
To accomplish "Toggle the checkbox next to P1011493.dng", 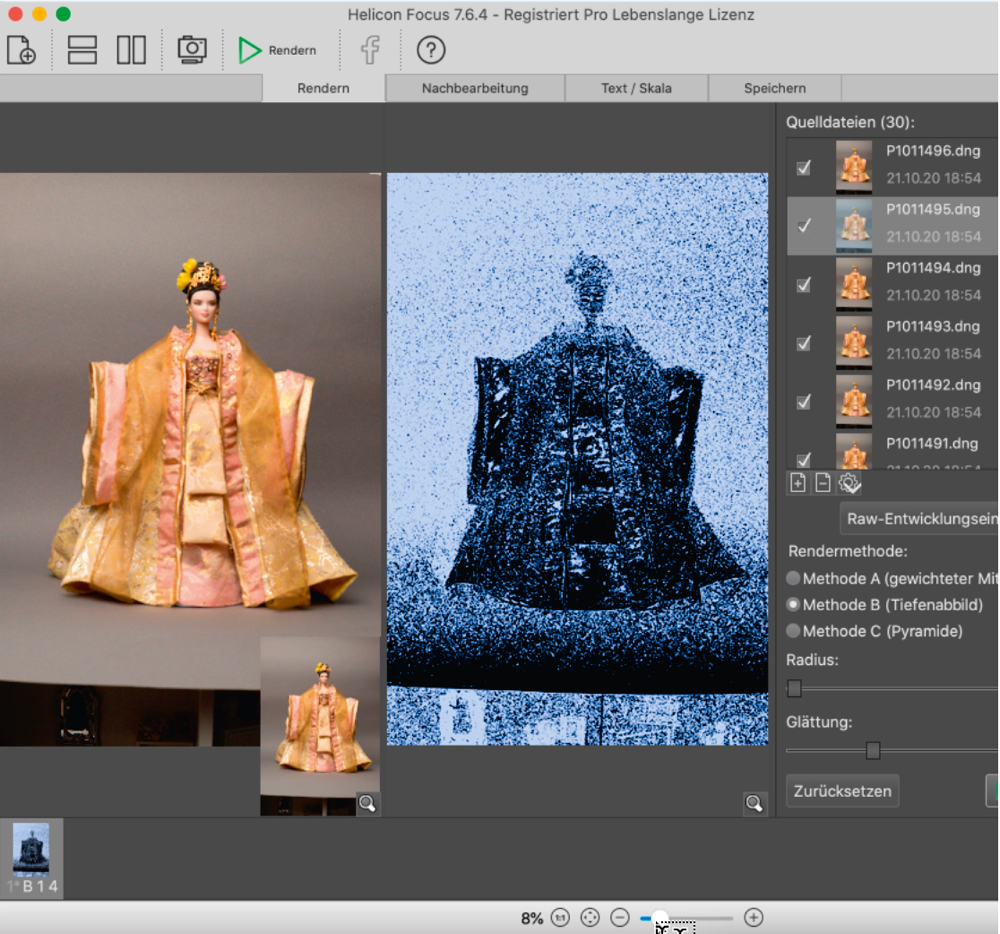I will 804,343.
